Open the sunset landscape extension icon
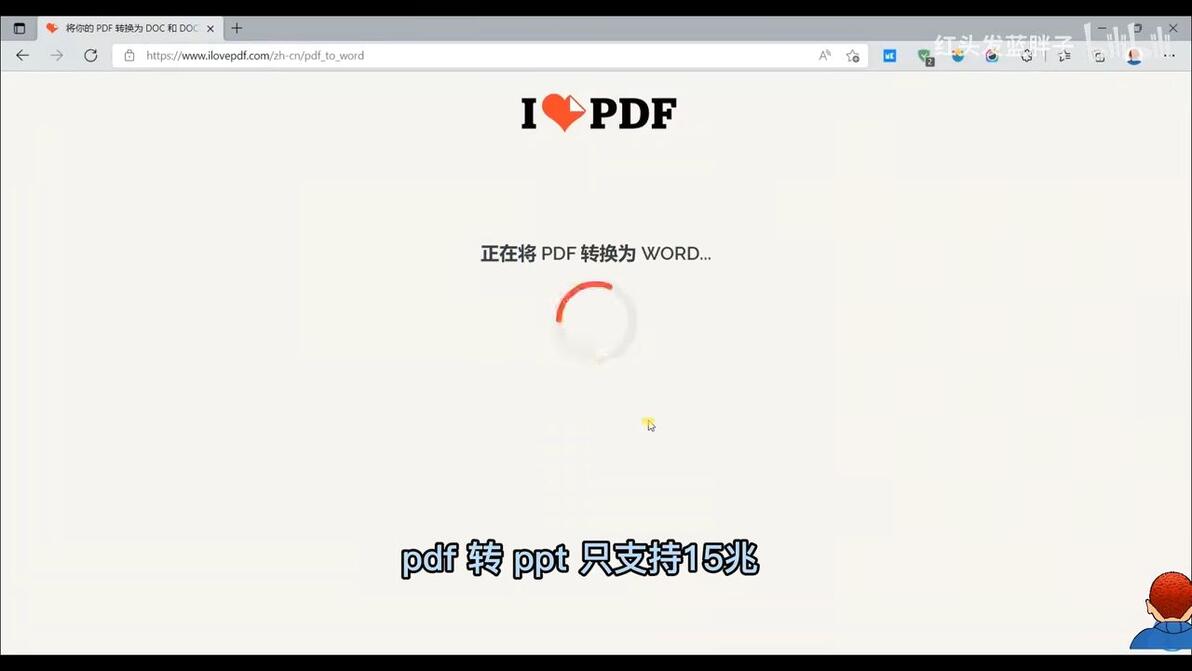 (958, 55)
